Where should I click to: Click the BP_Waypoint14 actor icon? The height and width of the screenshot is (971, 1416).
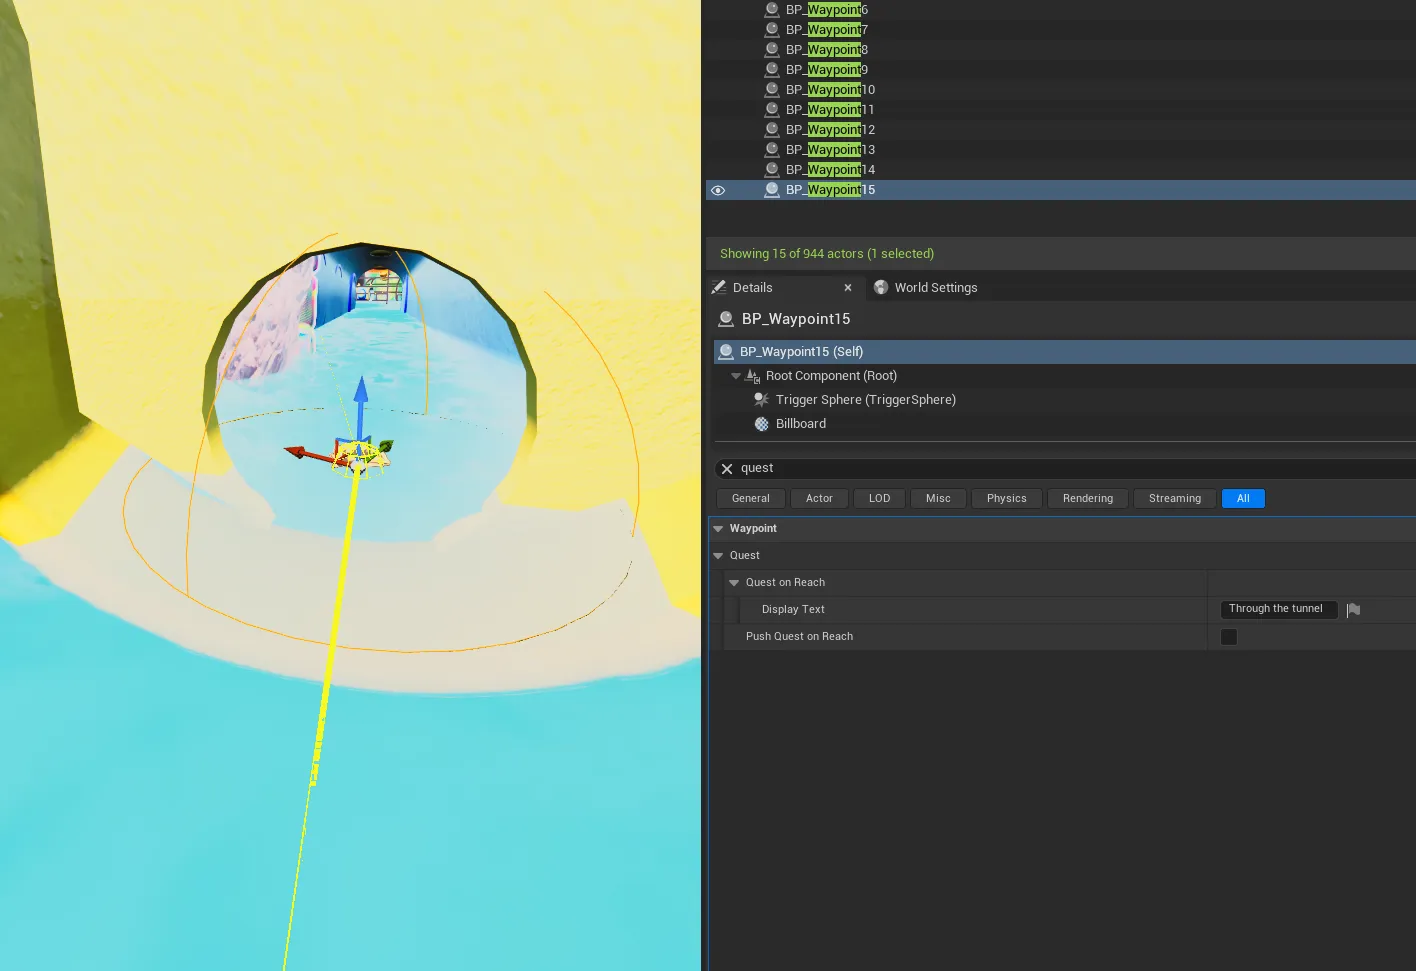coord(772,170)
